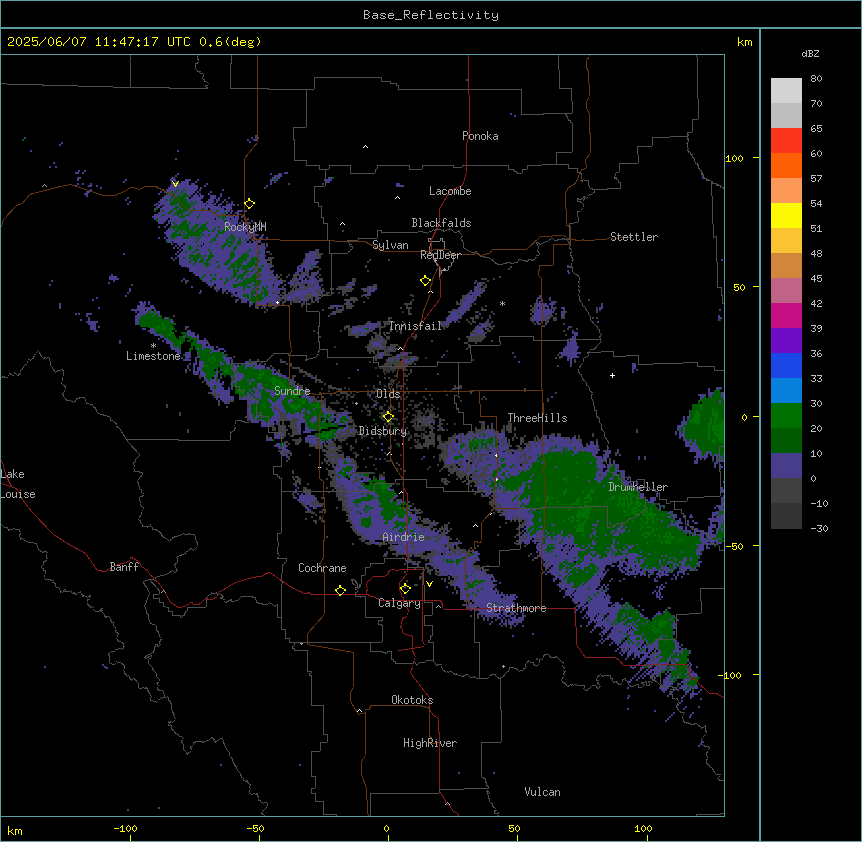Select the slate purple 0-10 dBZ legend swatch
This screenshot has width=862, height=842.
pyautogui.click(x=786, y=466)
